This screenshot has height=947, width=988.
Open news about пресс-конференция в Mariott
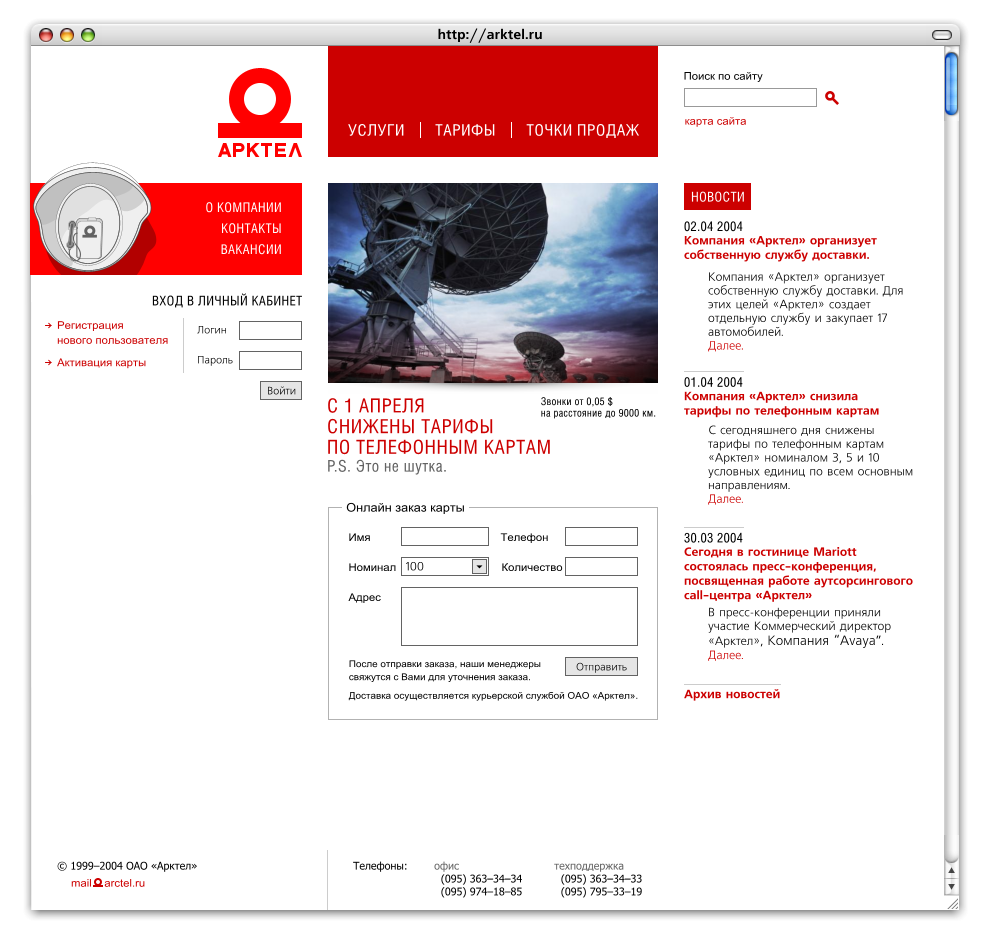tap(798, 573)
